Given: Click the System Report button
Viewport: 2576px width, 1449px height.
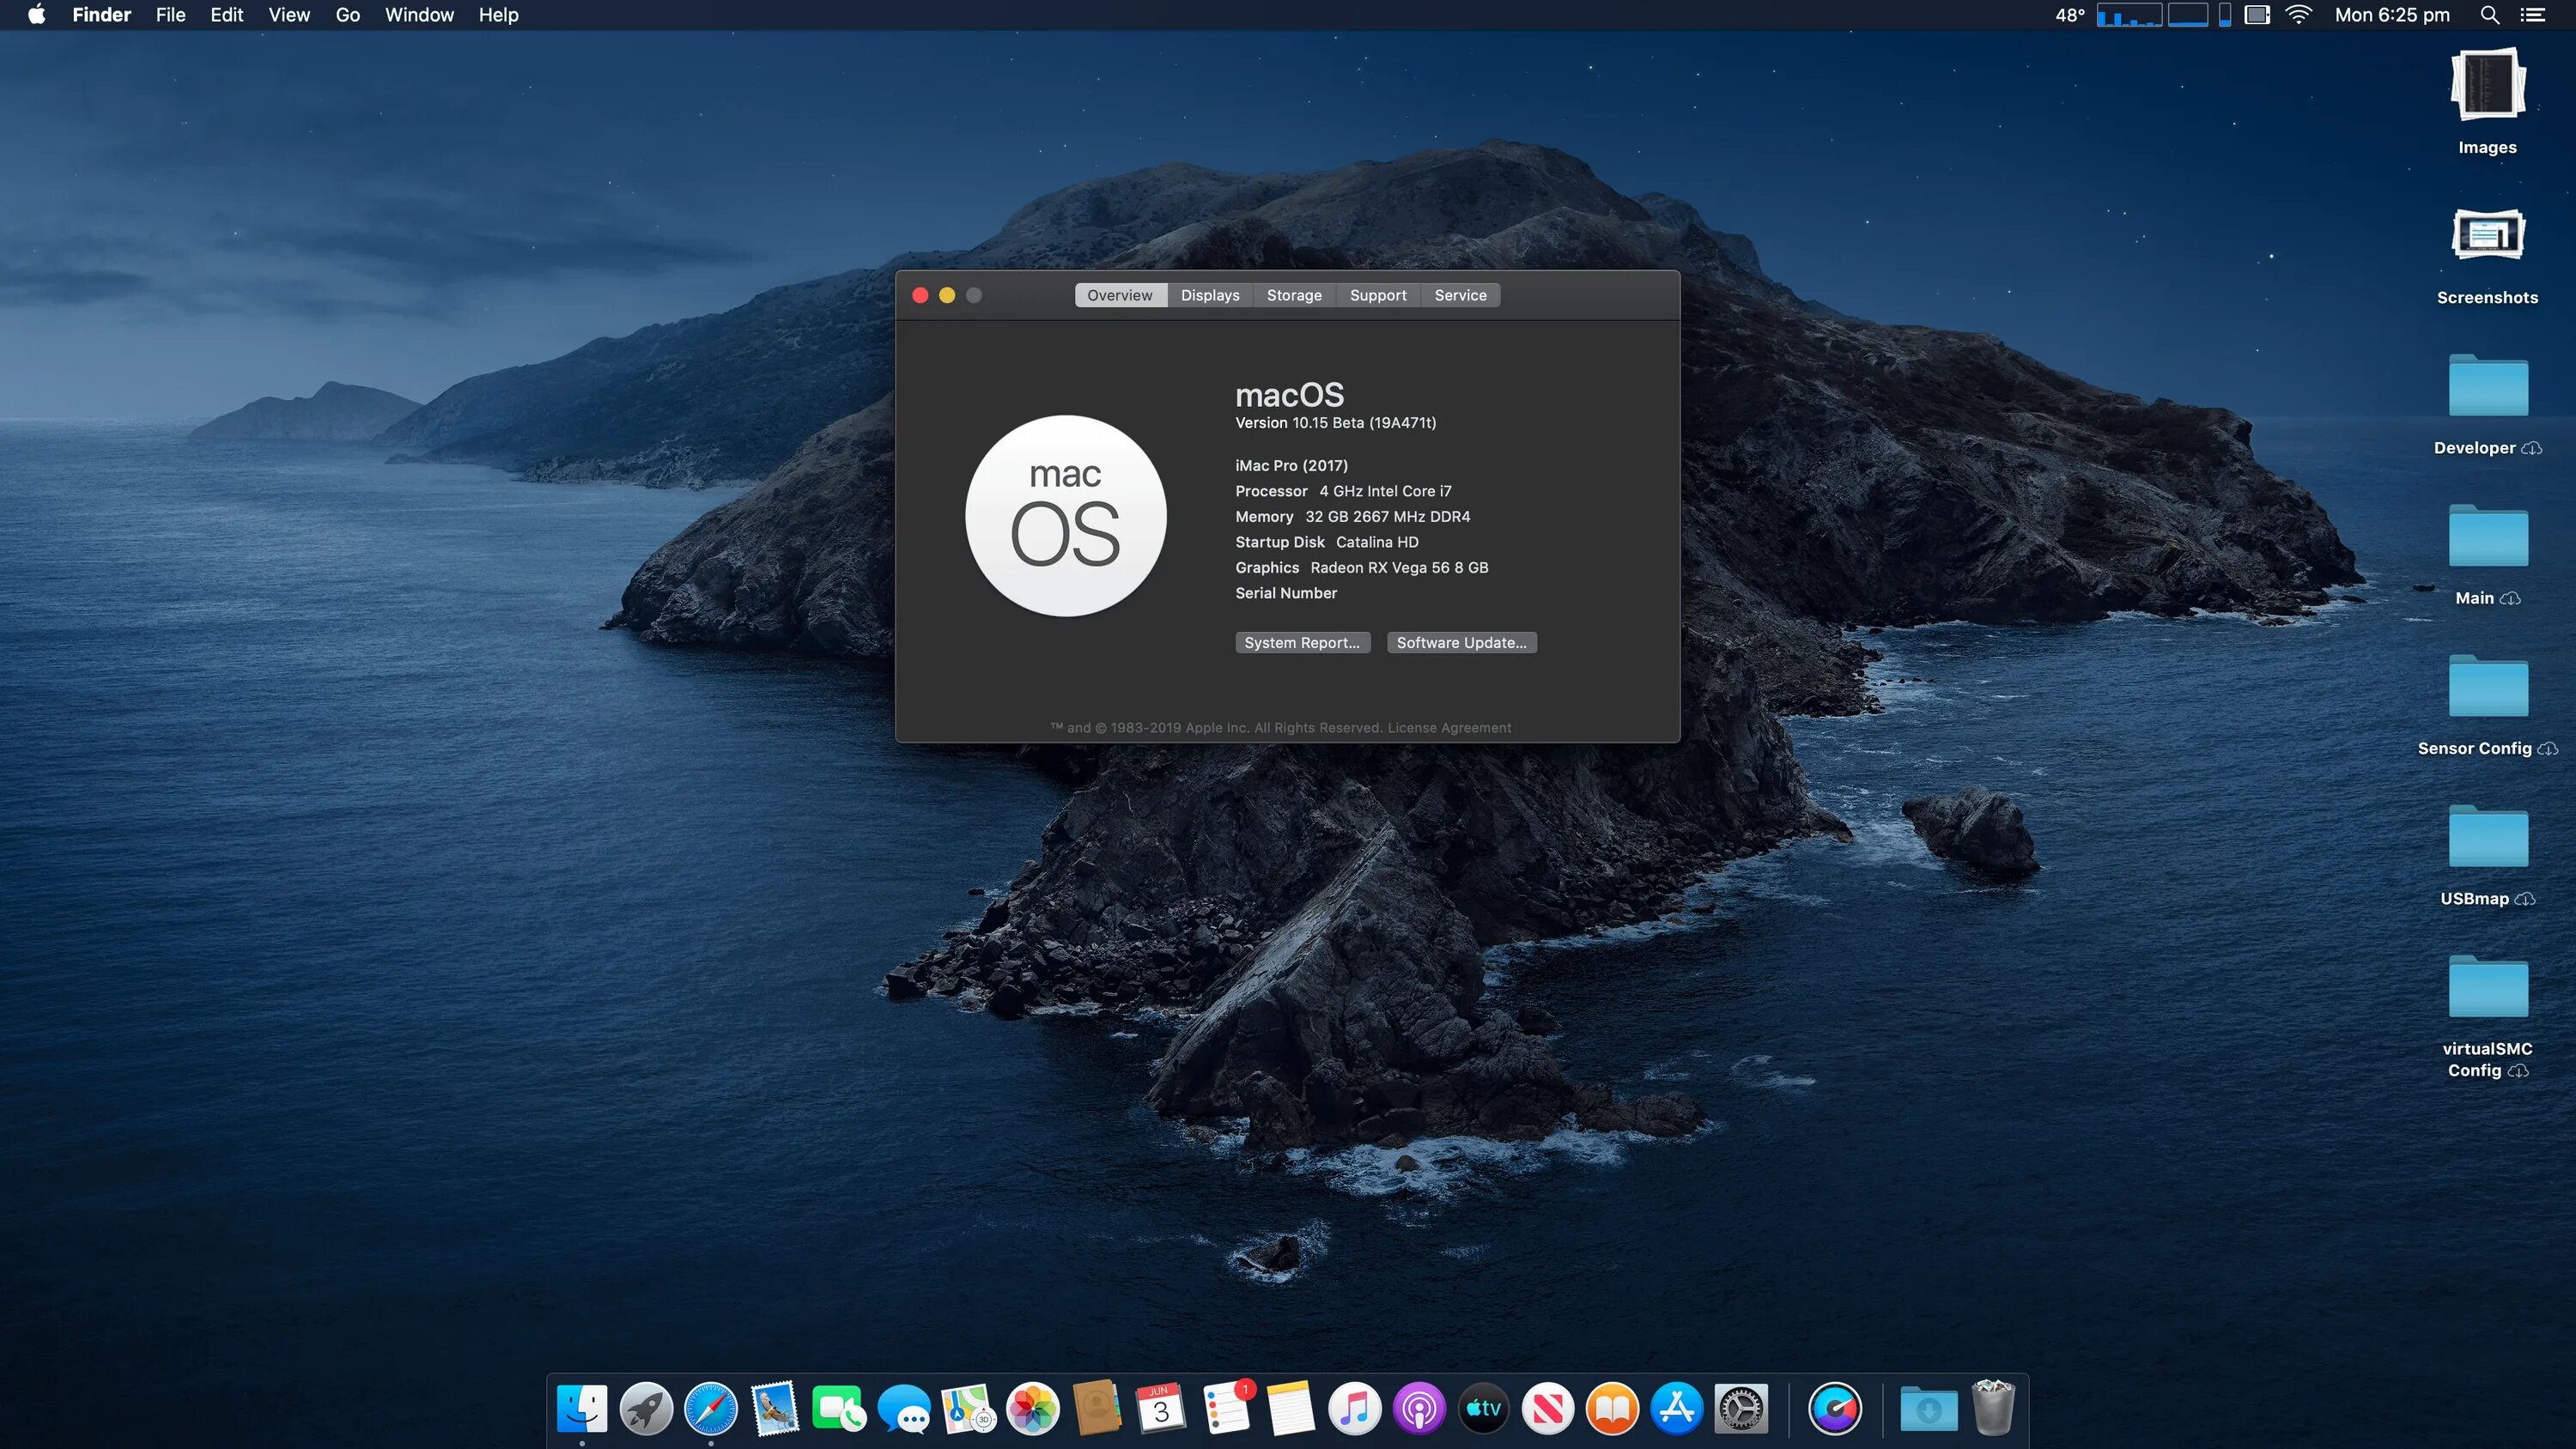Looking at the screenshot, I should click(x=1301, y=643).
